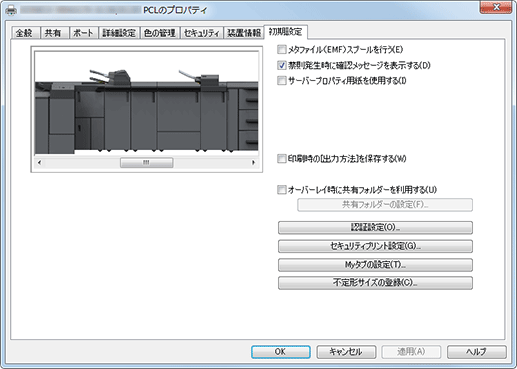Click the 共有フォルダーの設定 button
This screenshot has height=369, width=517.
coord(385,205)
